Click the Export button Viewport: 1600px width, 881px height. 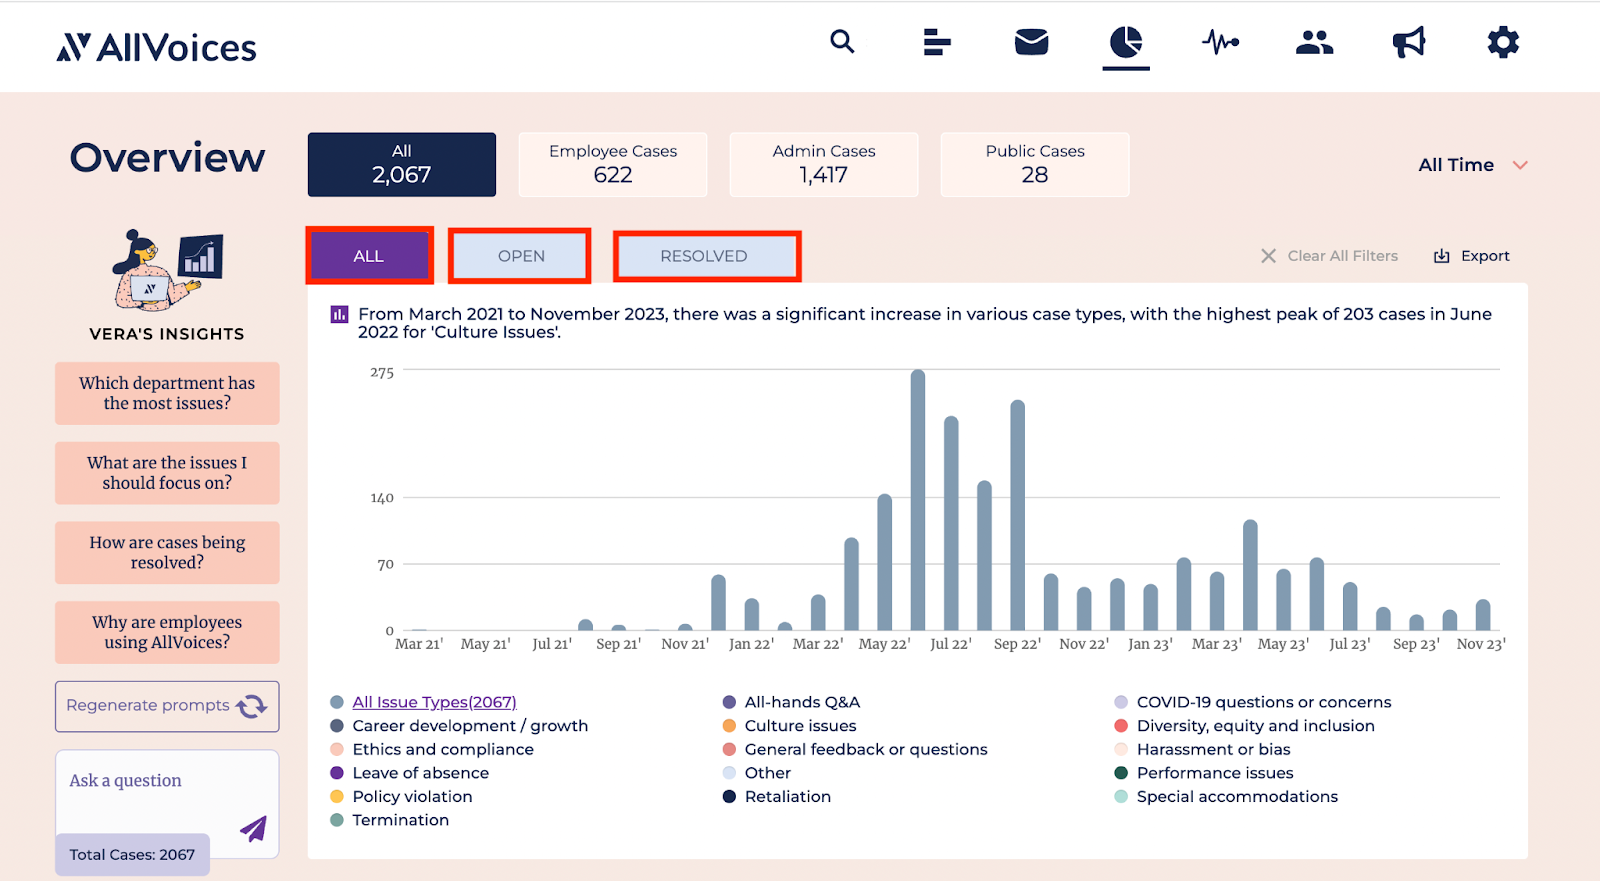pos(1472,256)
